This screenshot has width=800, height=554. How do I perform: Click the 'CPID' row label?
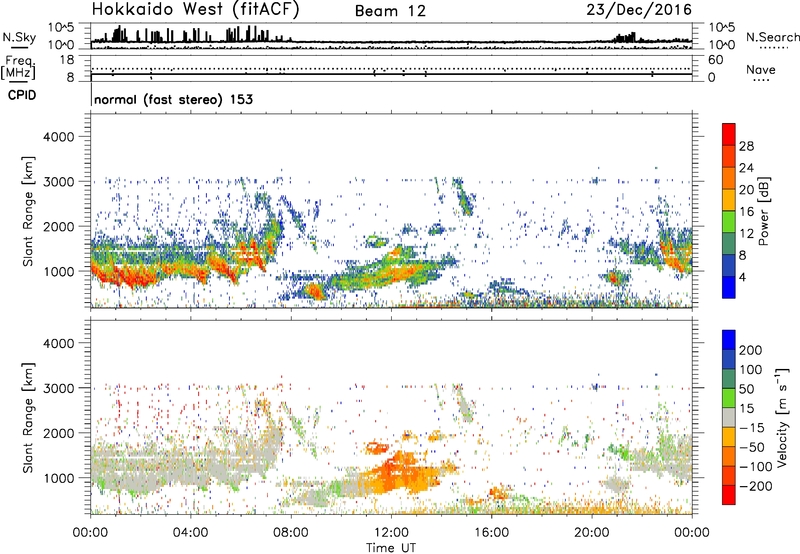pyautogui.click(x=22, y=95)
